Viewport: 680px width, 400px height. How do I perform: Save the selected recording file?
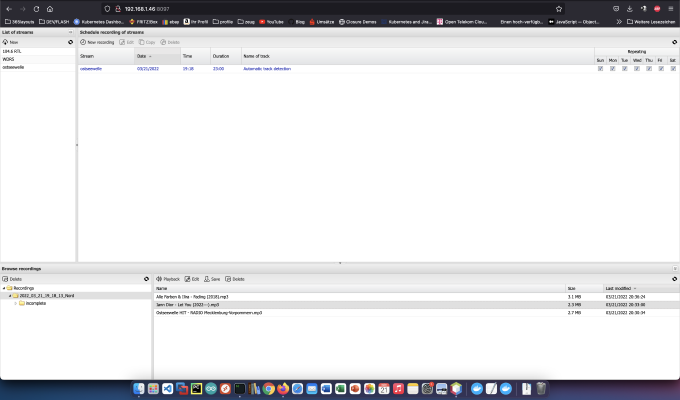(212, 279)
